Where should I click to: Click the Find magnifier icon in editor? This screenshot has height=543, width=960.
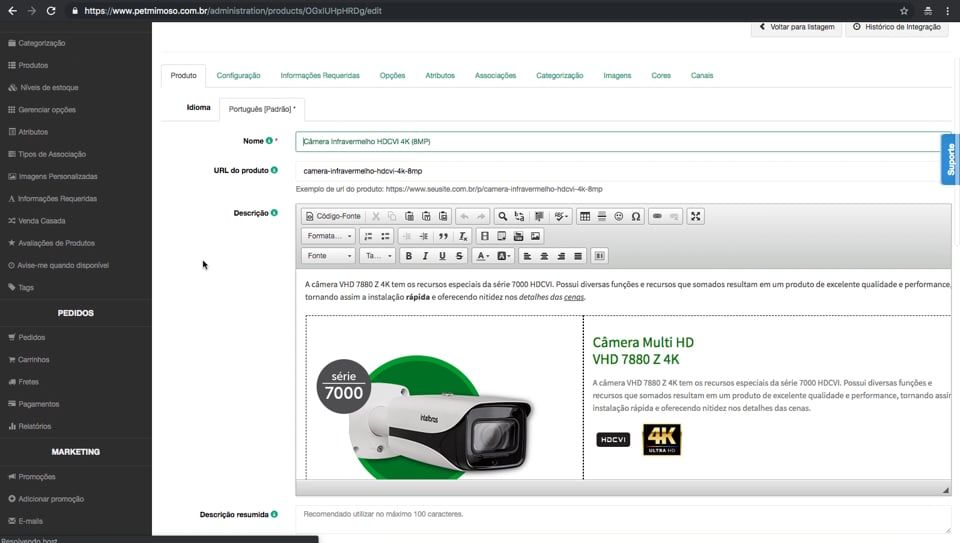502,216
